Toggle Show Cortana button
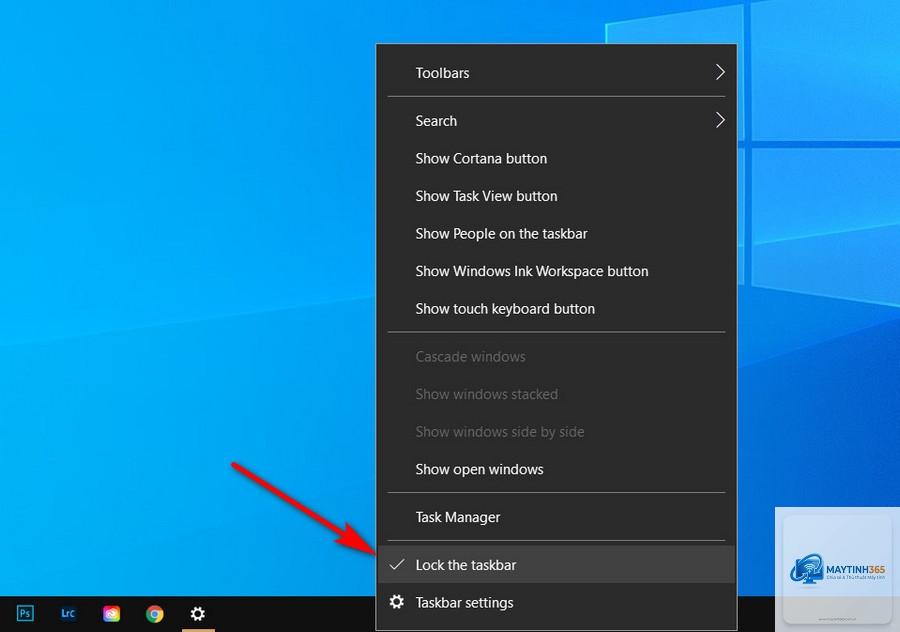The width and height of the screenshot is (900, 632). [x=556, y=158]
